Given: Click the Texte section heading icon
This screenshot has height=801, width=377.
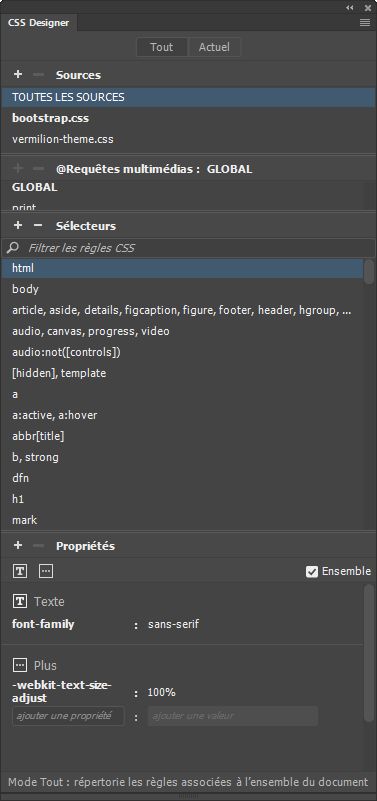Looking at the screenshot, I should (19, 601).
